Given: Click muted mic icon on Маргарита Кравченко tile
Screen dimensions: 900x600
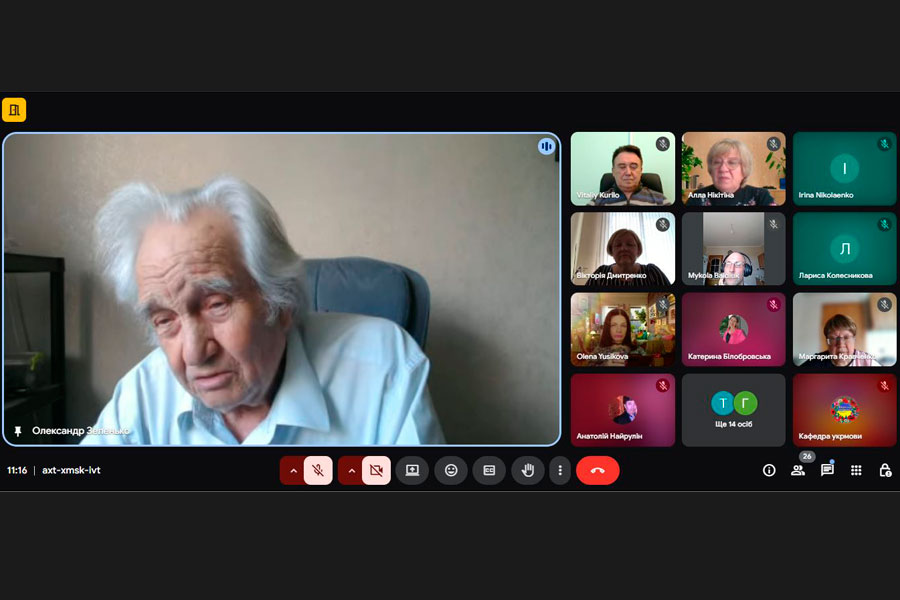Looking at the screenshot, I should pos(885,305).
